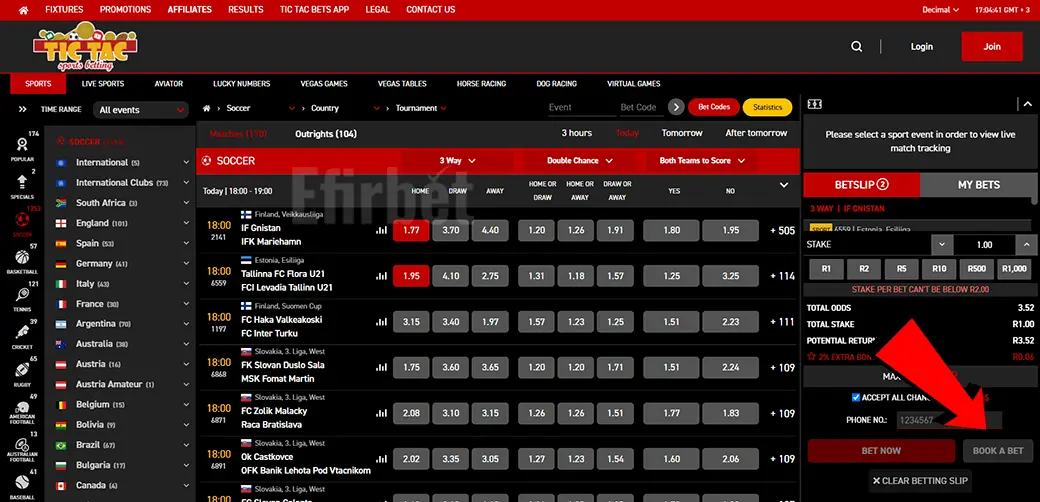Open the Popular sports sidebar icon

(x=23, y=145)
